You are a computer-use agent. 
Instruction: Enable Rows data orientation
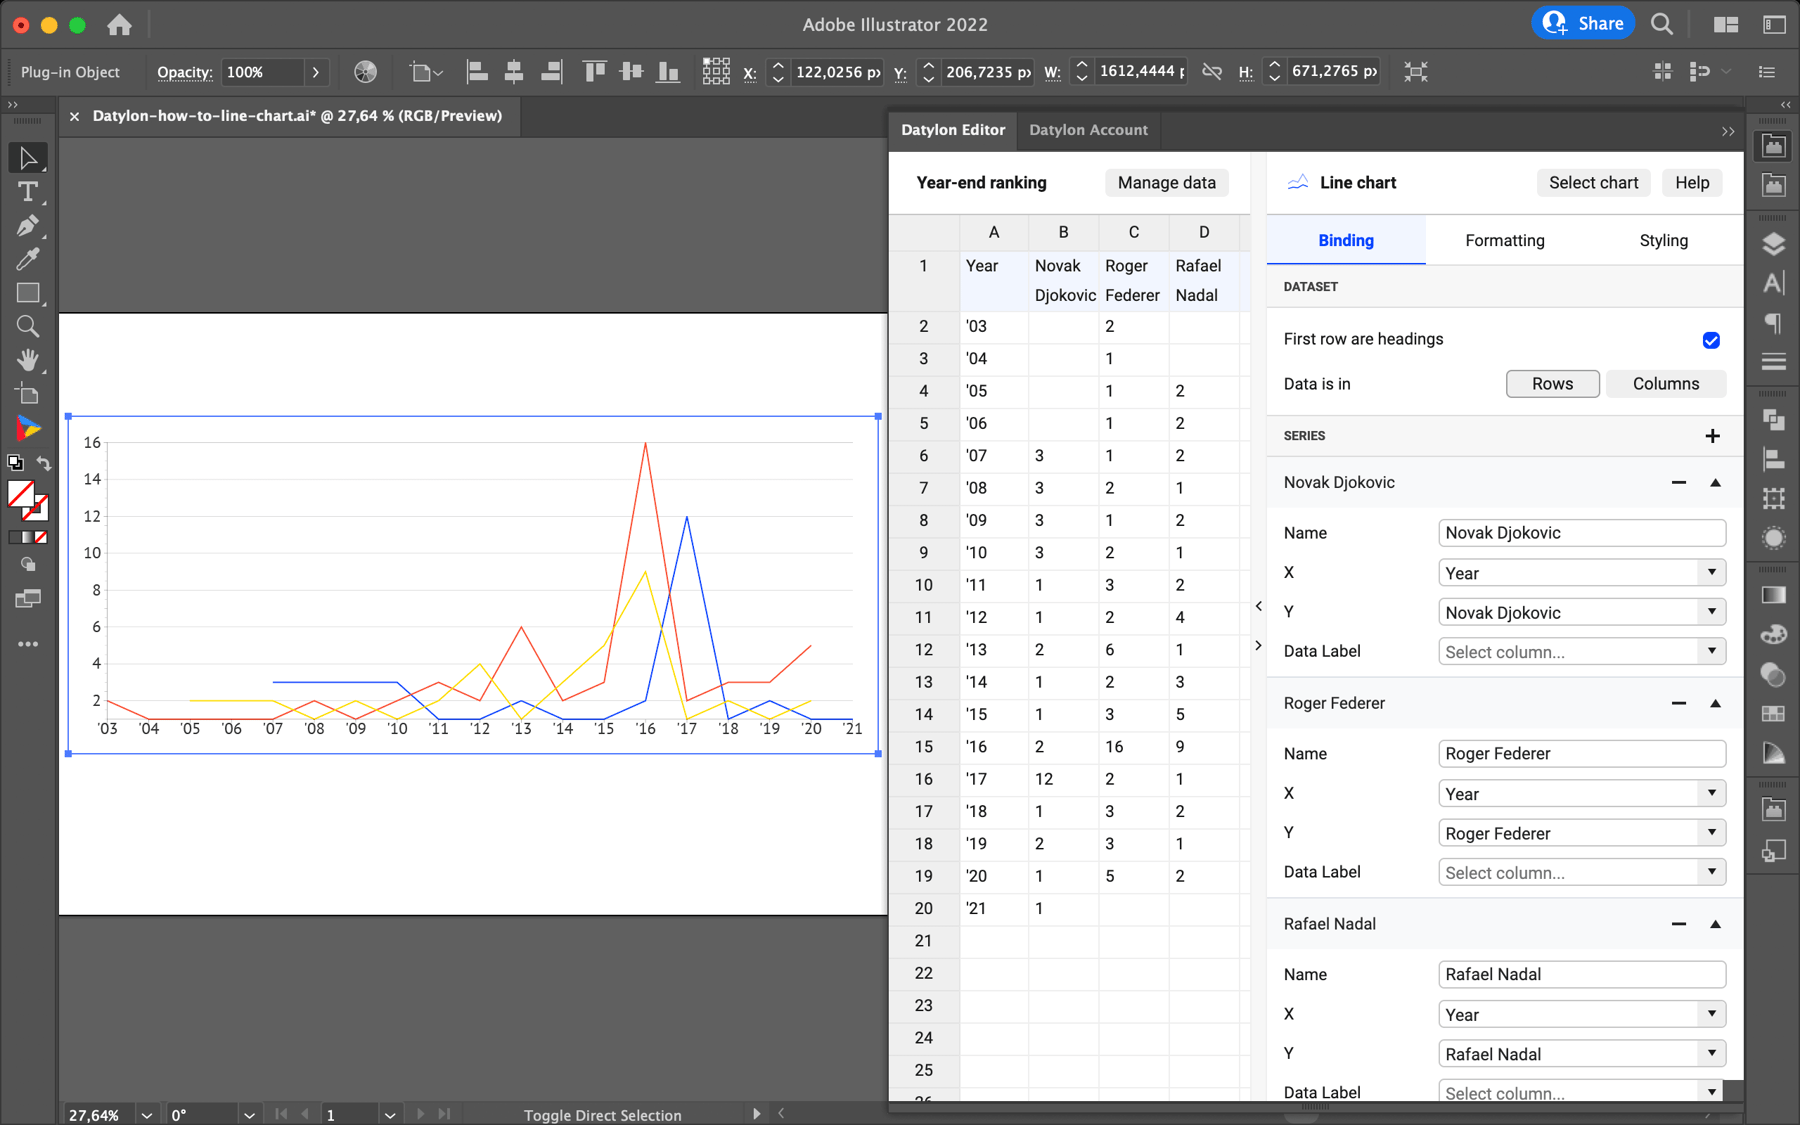tap(1552, 383)
